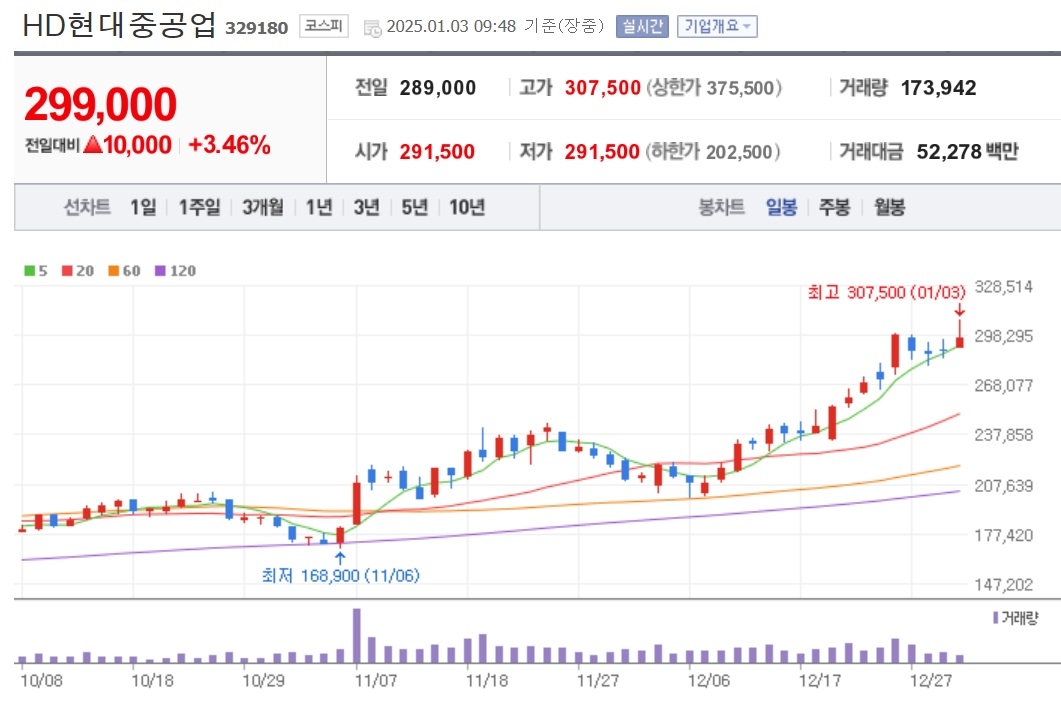Screen dimensions: 1061x704
Task: Click the current price 299,000
Action: coord(100,104)
